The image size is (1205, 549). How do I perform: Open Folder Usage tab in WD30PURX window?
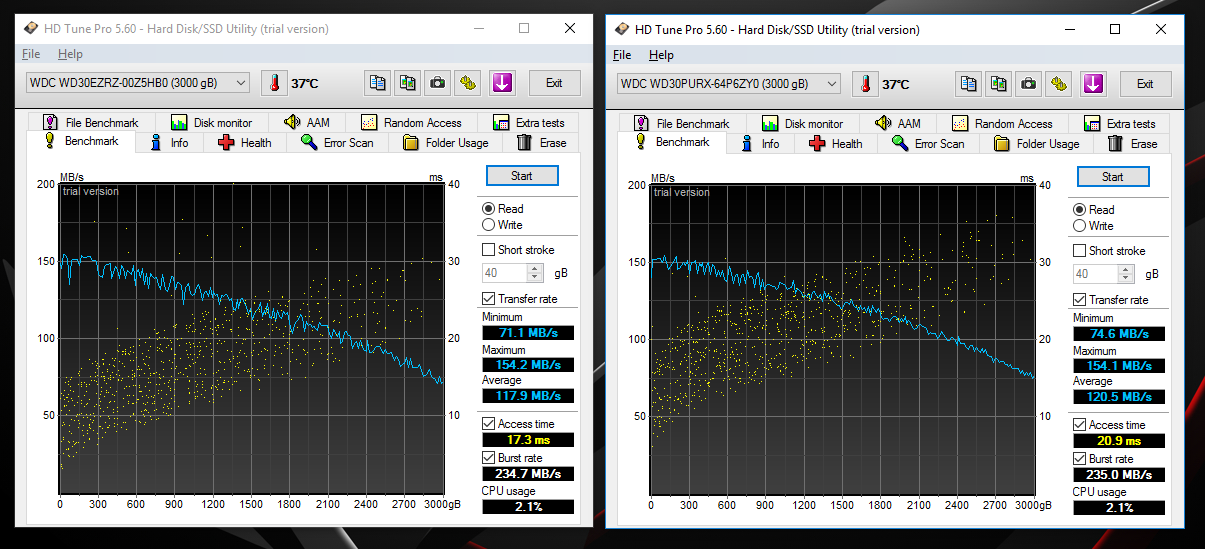click(1037, 144)
